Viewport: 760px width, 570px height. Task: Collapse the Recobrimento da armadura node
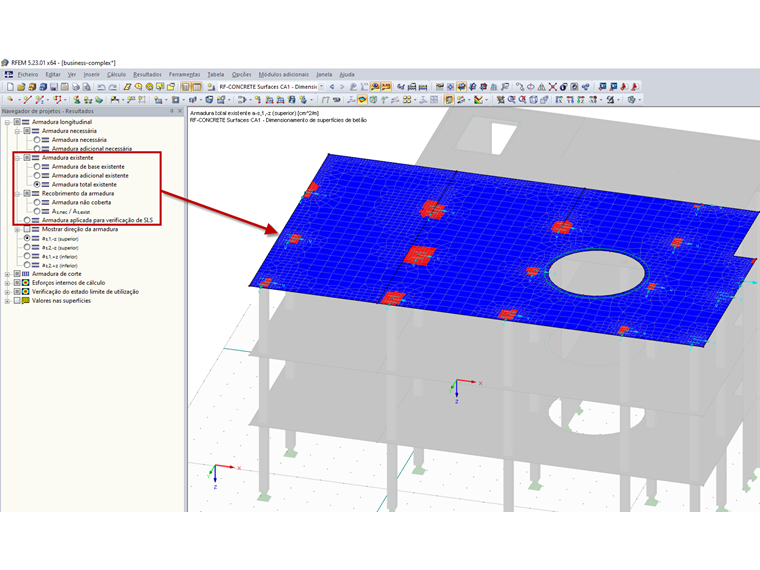(x=17, y=193)
